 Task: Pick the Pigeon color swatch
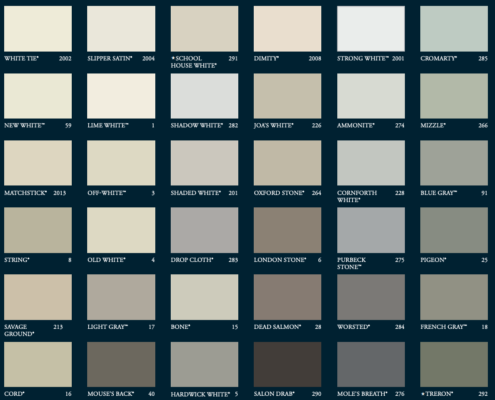click(454, 230)
